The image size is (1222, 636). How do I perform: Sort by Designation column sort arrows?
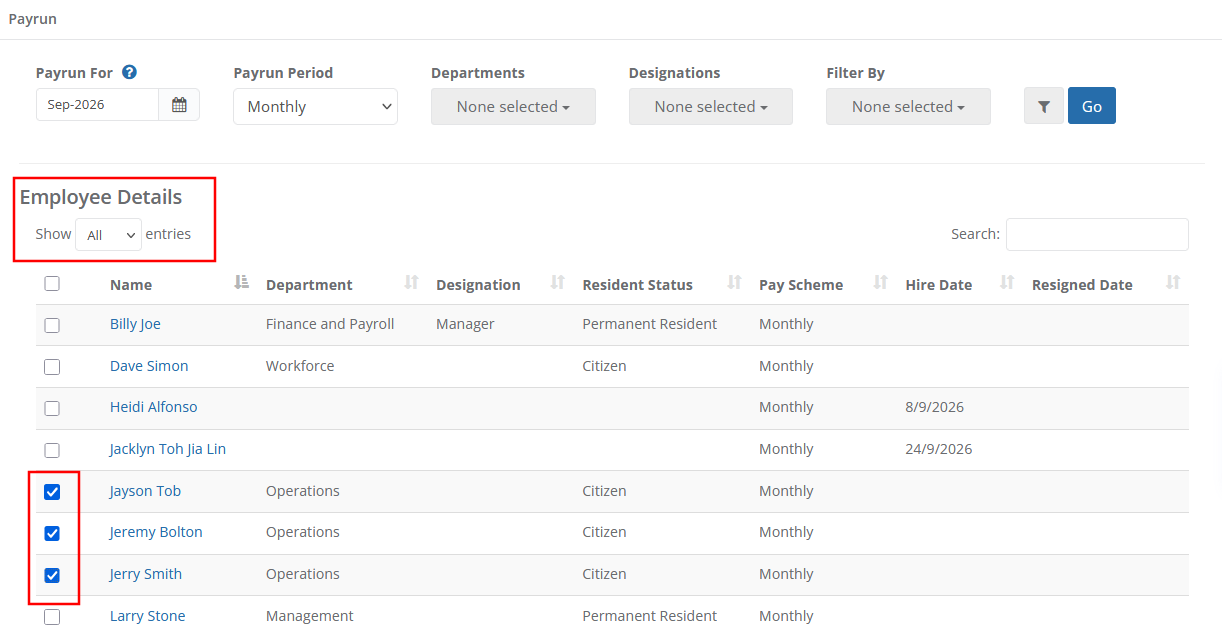point(558,283)
